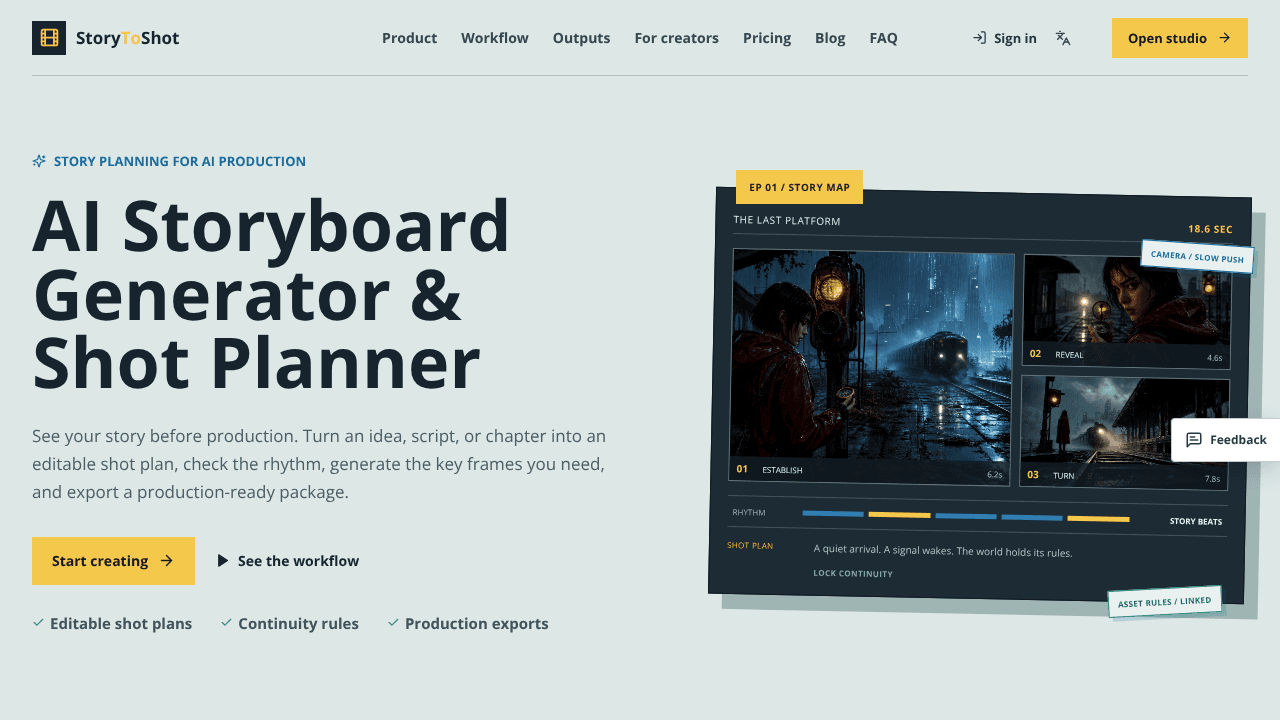Go to the FAQ nav link
The width and height of the screenshot is (1280, 720).
tap(883, 38)
